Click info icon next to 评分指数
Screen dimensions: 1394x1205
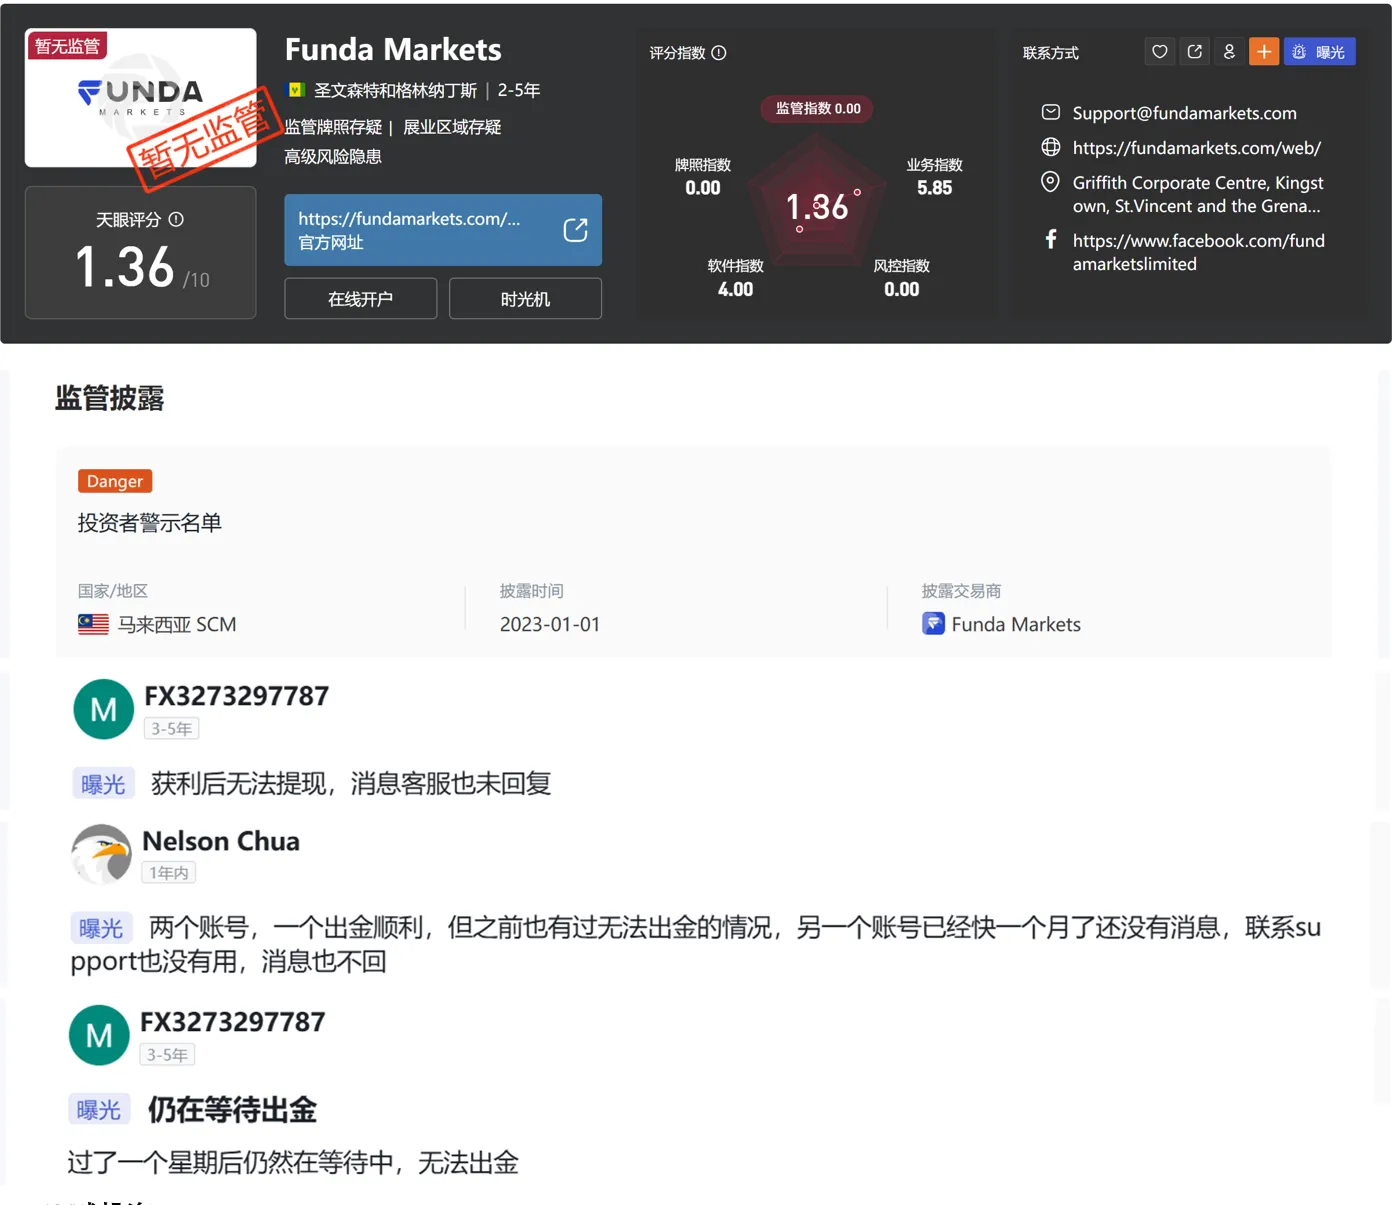tap(718, 53)
